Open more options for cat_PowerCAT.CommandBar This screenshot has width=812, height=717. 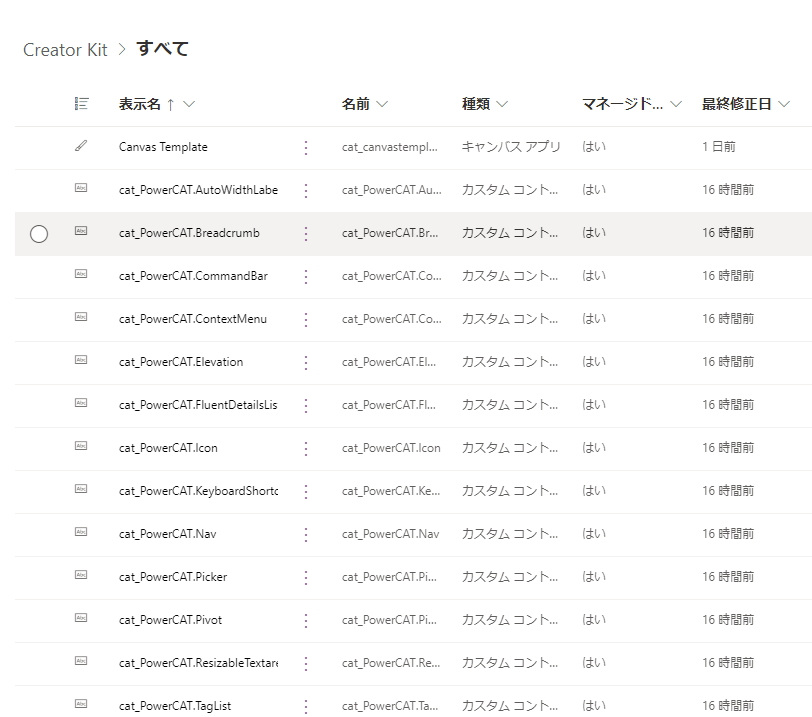tap(306, 276)
